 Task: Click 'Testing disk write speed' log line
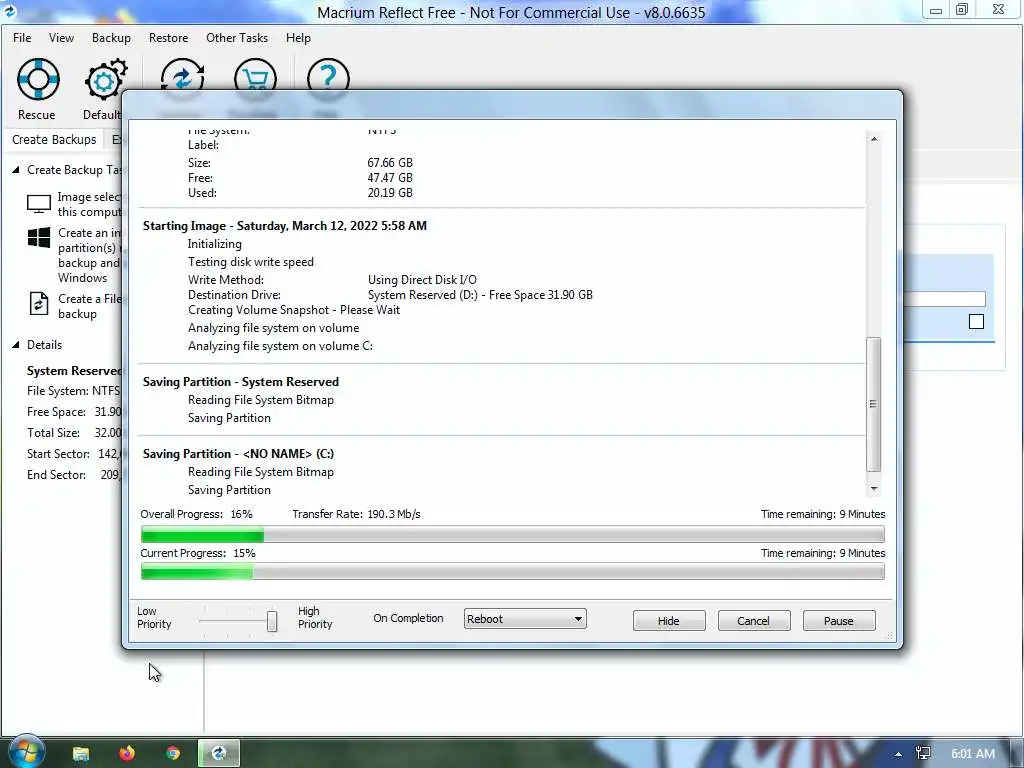[x=251, y=262]
